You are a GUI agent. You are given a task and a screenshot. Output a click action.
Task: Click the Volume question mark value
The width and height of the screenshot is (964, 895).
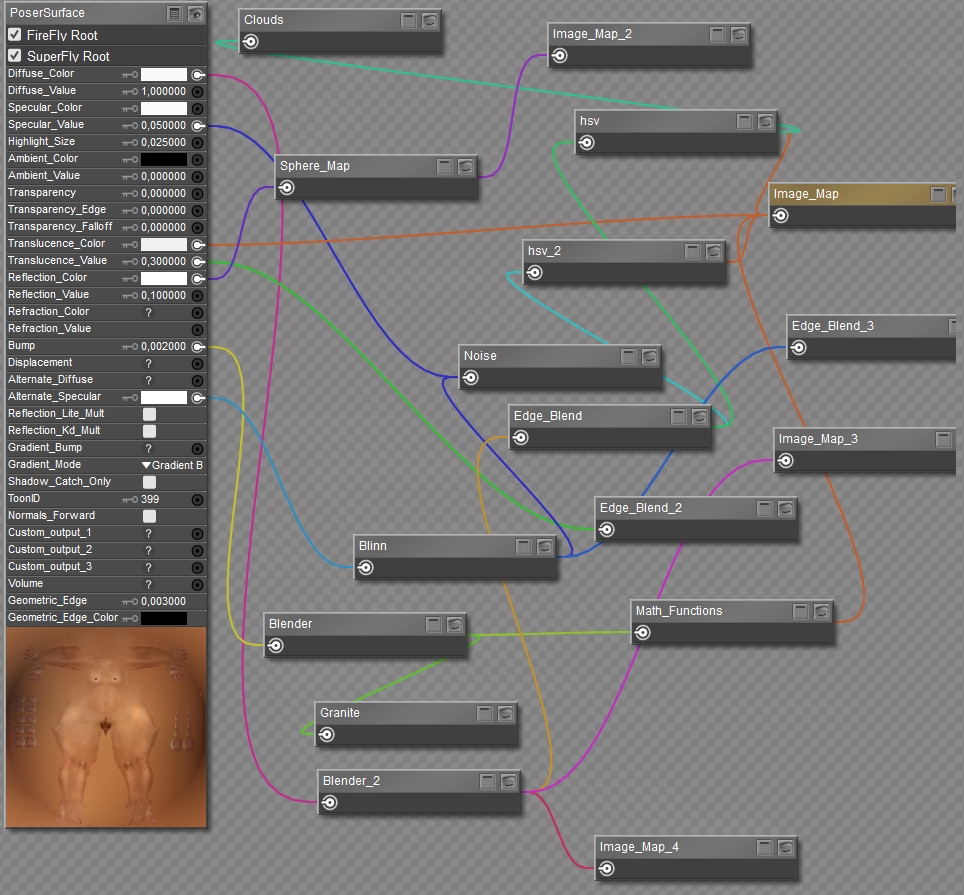148,584
